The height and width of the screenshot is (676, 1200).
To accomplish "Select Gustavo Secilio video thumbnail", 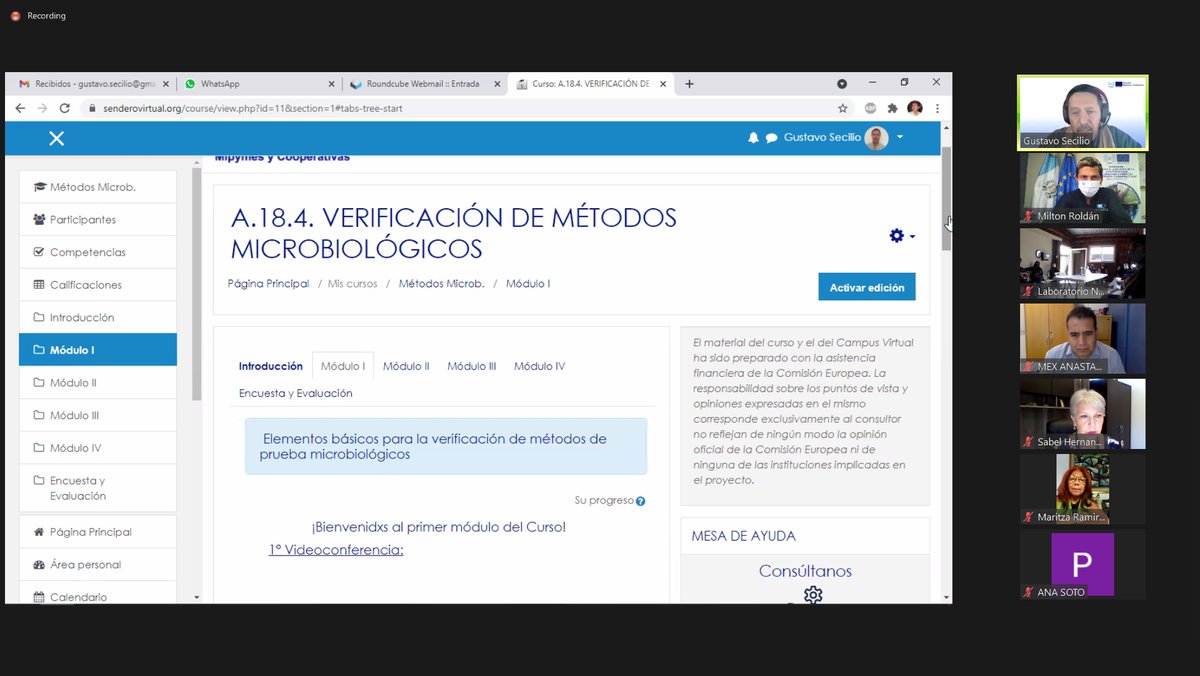I will point(1082,113).
